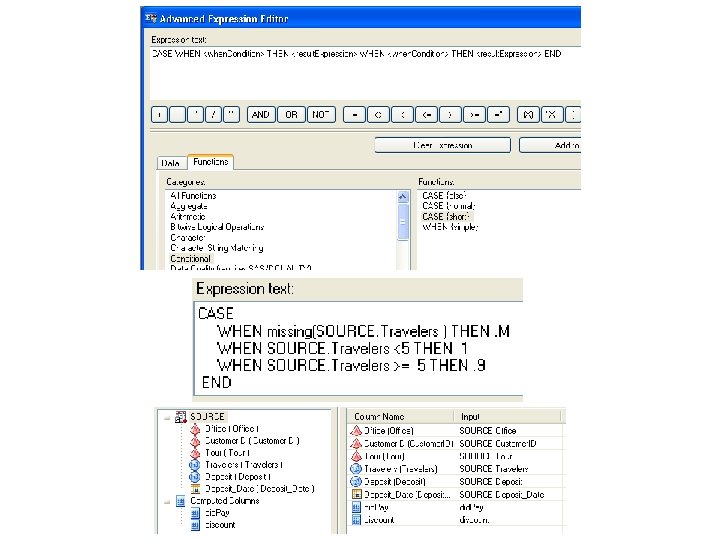This screenshot has width=720, height=540.
Task: Click the disPay computed column icon in tree
Action: click(x=195, y=513)
